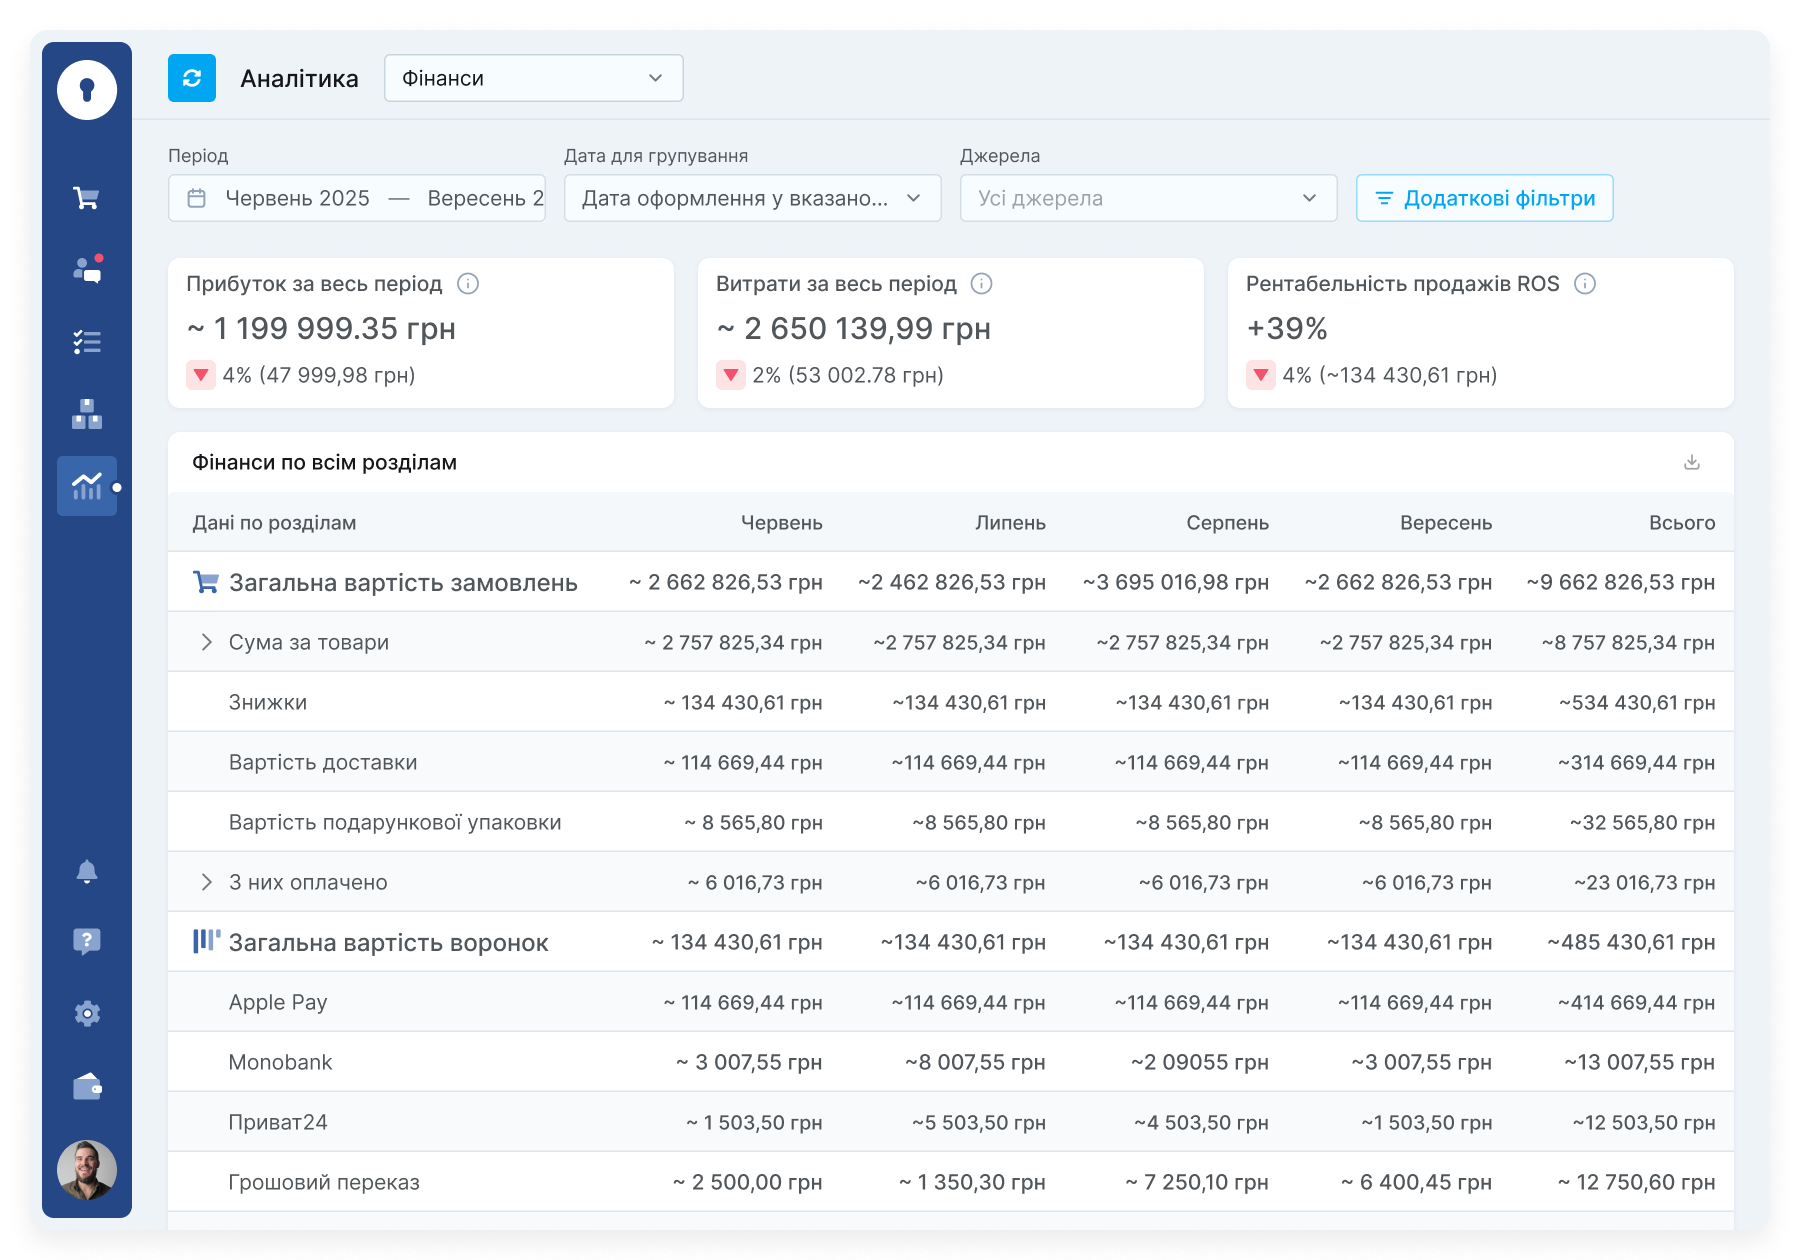1800x1260 pixels.
Task: Open notifications bell in sidebar
Action: click(87, 872)
